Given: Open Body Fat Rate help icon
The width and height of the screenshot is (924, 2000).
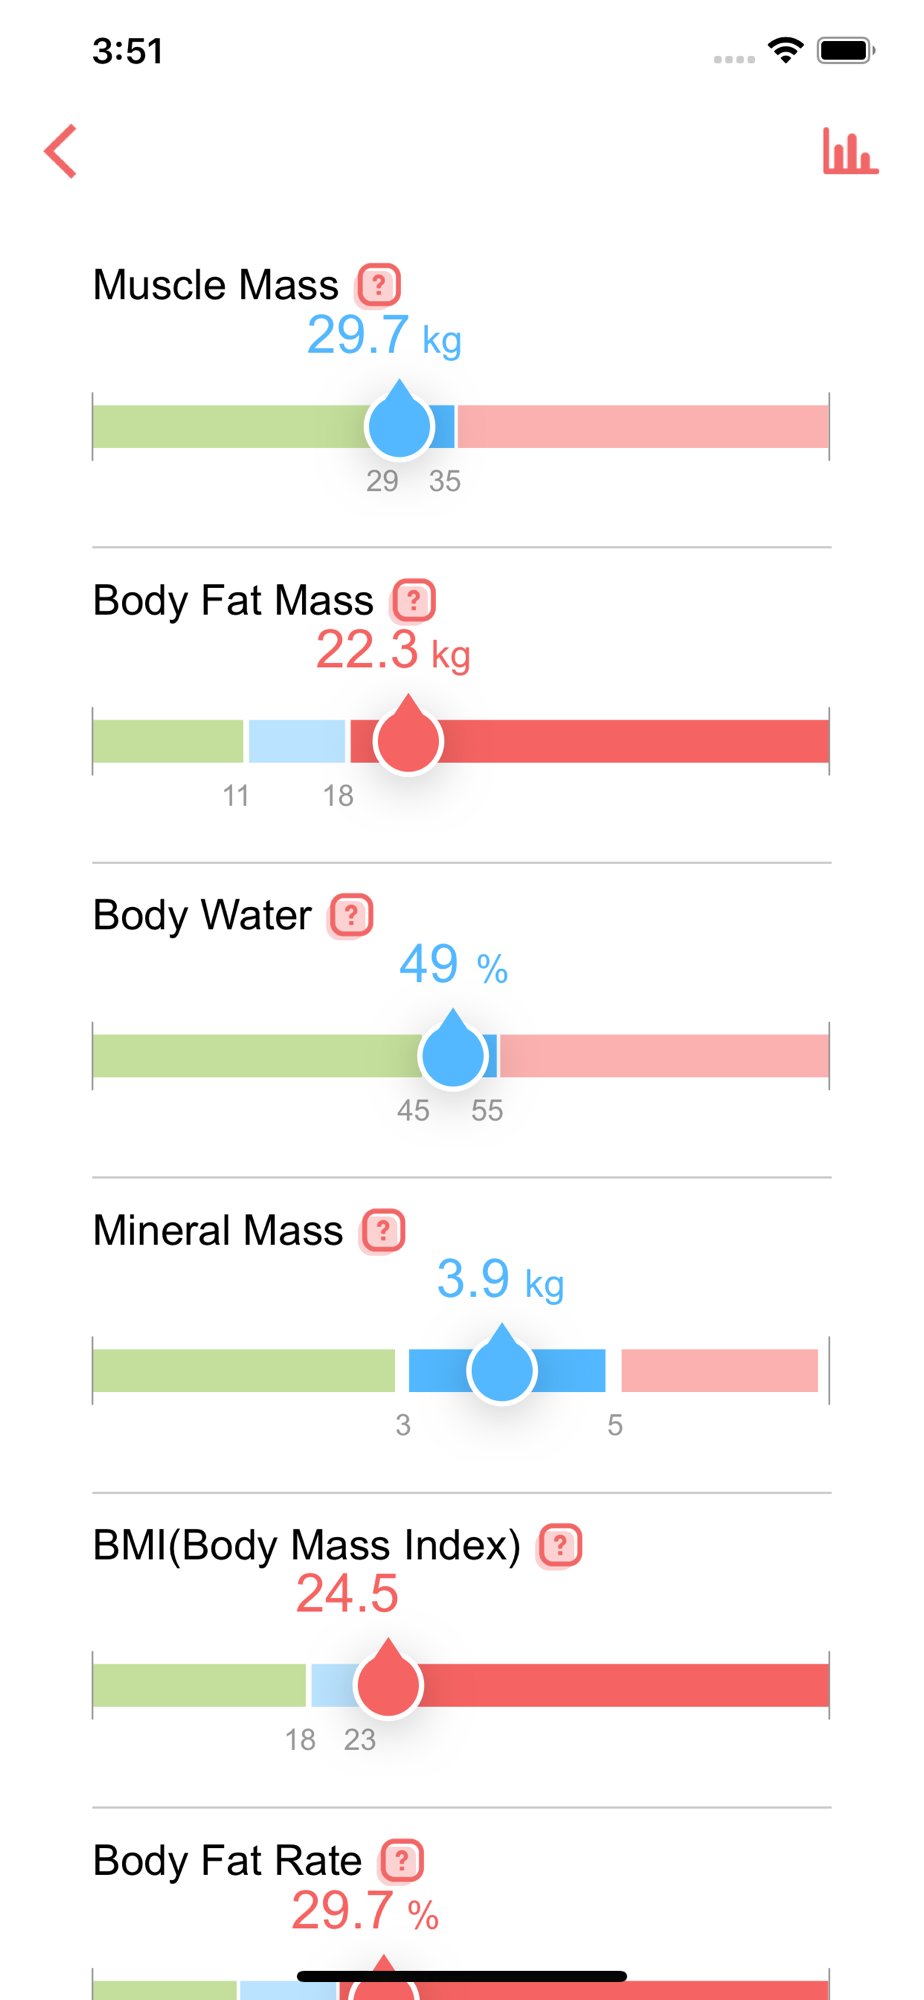Looking at the screenshot, I should coord(403,1861).
